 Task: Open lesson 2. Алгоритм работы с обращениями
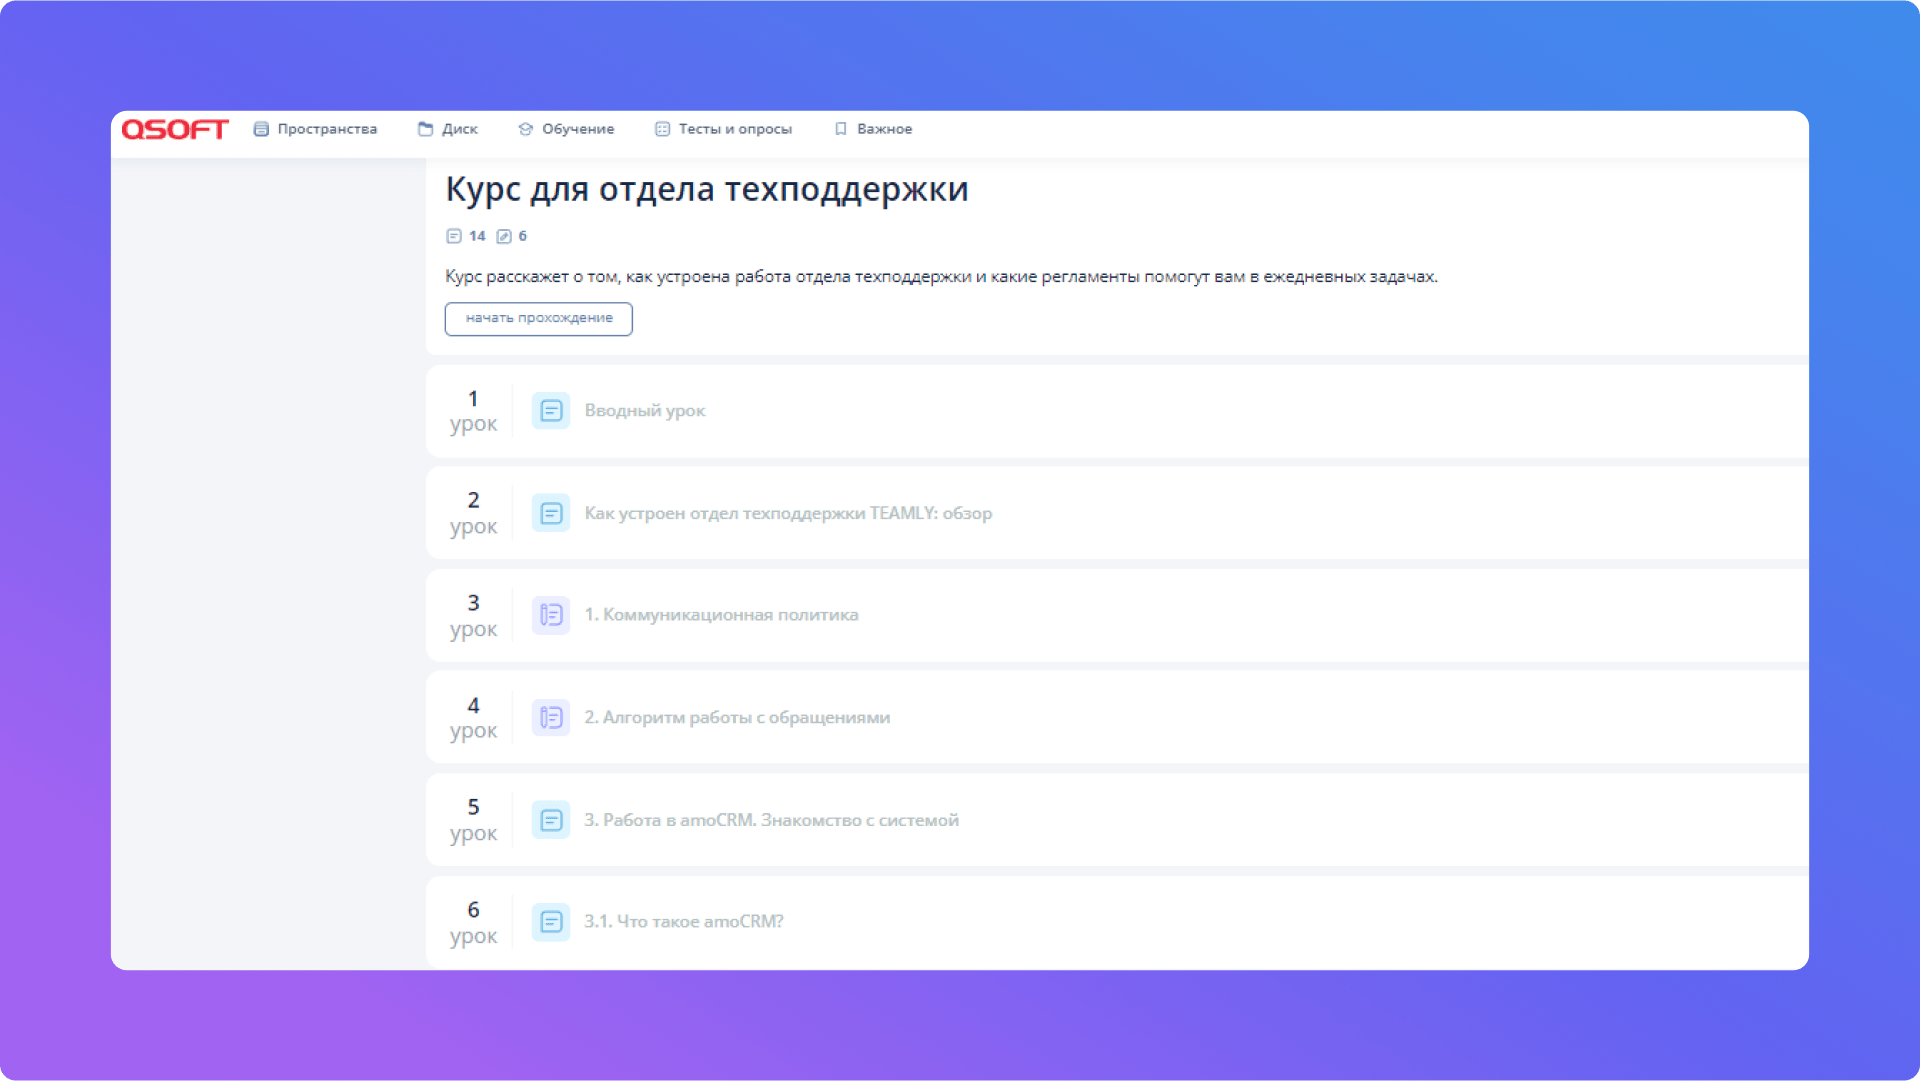pyautogui.click(x=1117, y=718)
